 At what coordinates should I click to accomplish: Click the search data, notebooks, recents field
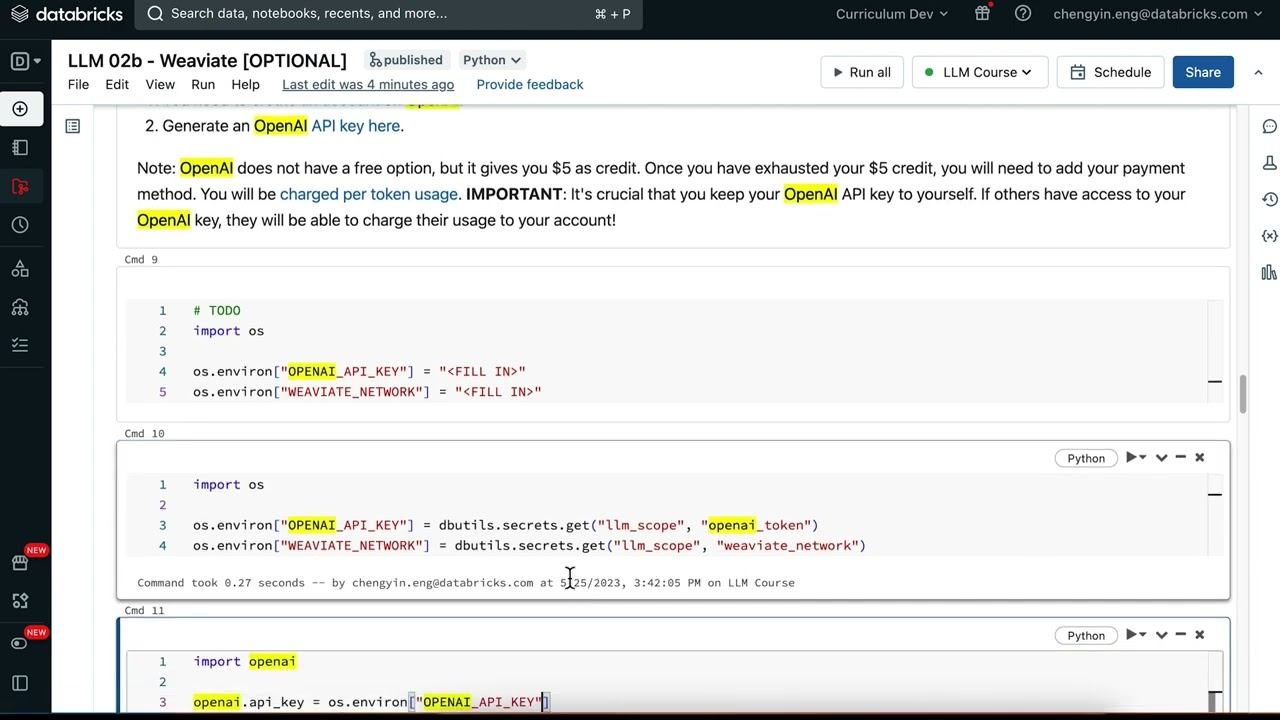tap(388, 14)
